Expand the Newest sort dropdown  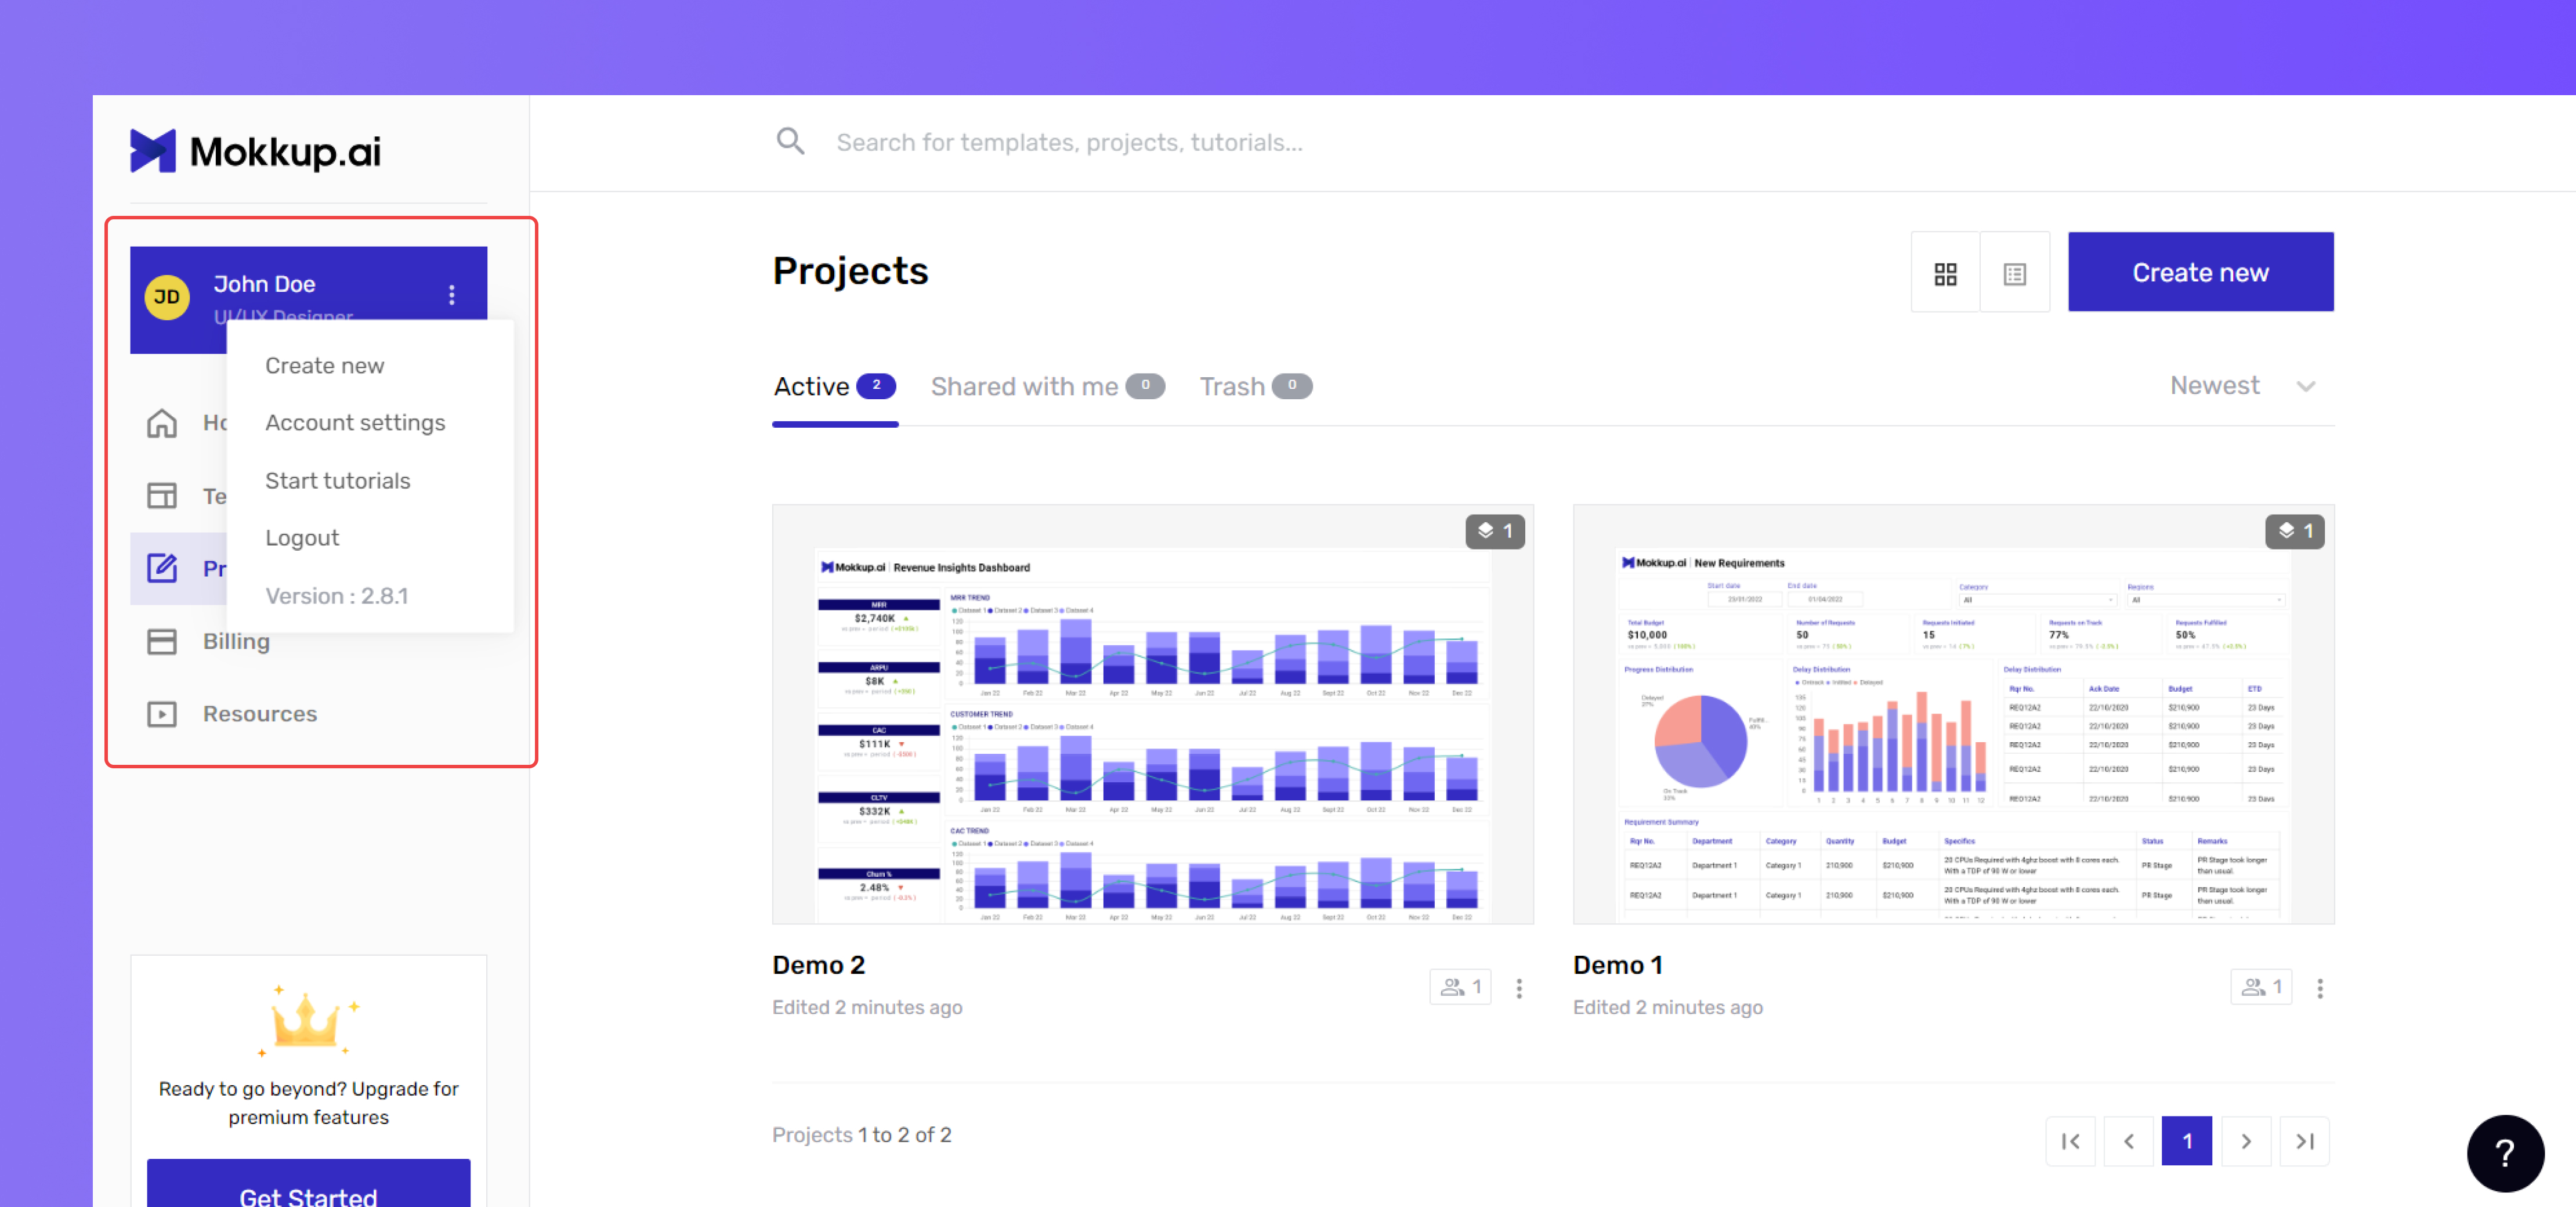pos(2242,386)
